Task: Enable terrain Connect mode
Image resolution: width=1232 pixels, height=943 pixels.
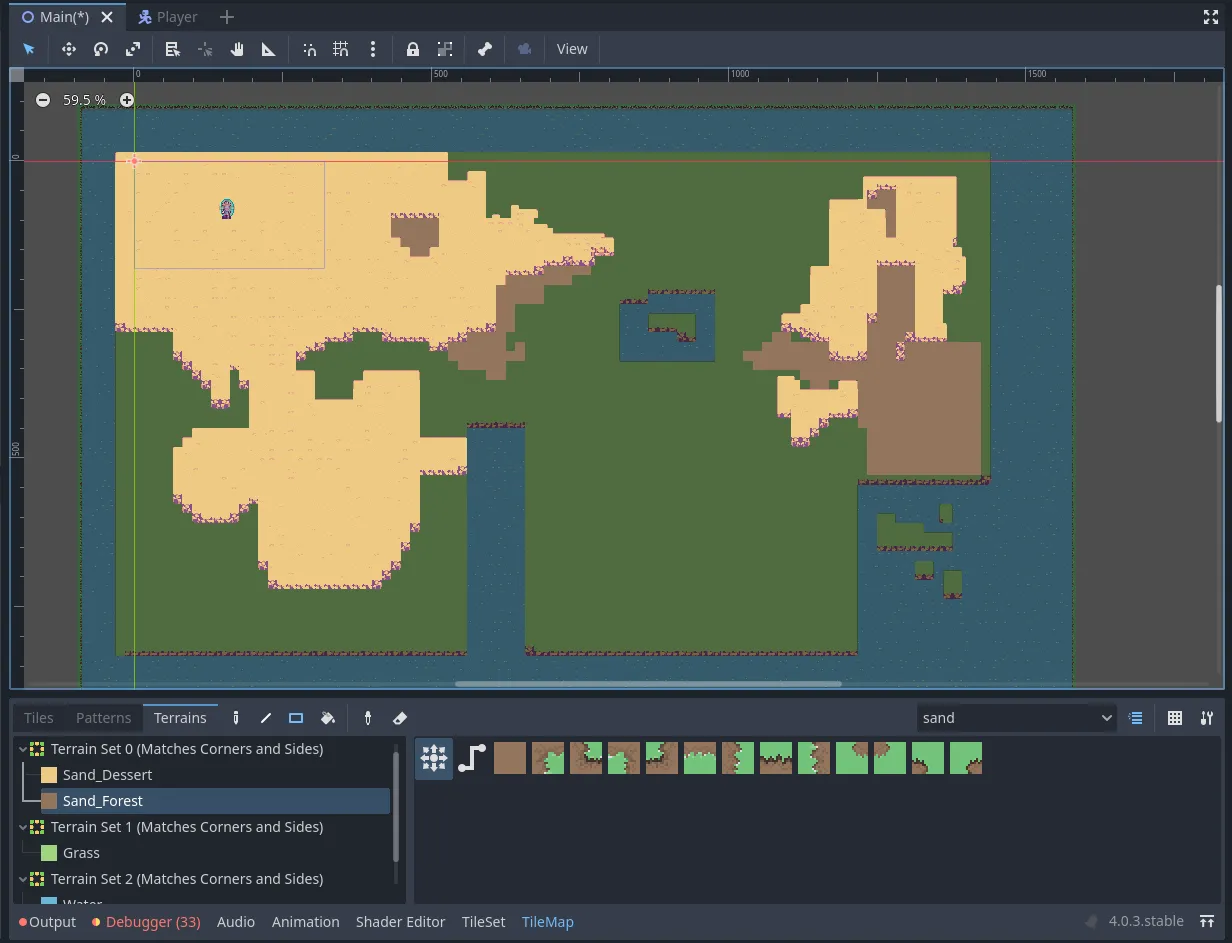Action: click(x=434, y=758)
